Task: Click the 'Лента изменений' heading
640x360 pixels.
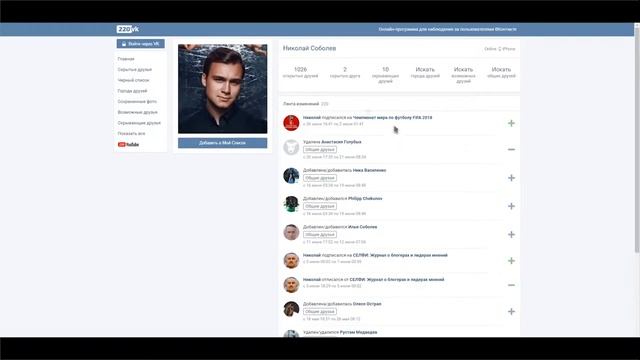Action: (301, 104)
